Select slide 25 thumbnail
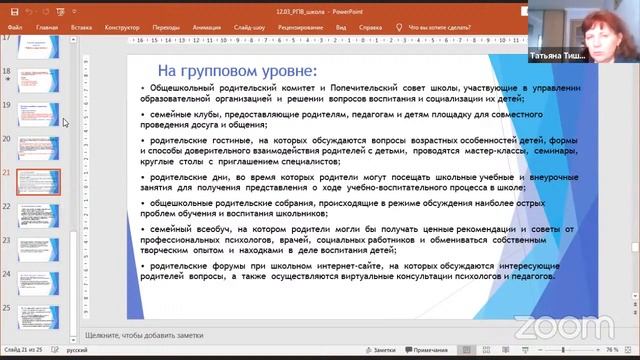The height and width of the screenshot is (360, 640). click(38, 318)
